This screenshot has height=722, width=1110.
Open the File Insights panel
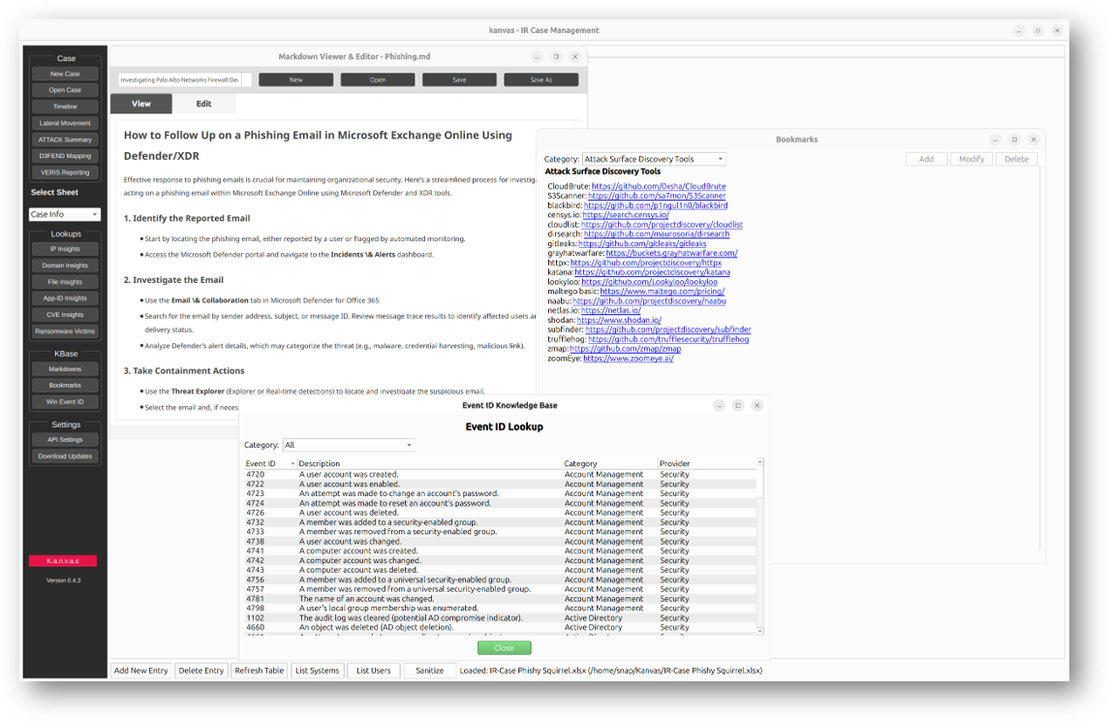point(64,281)
